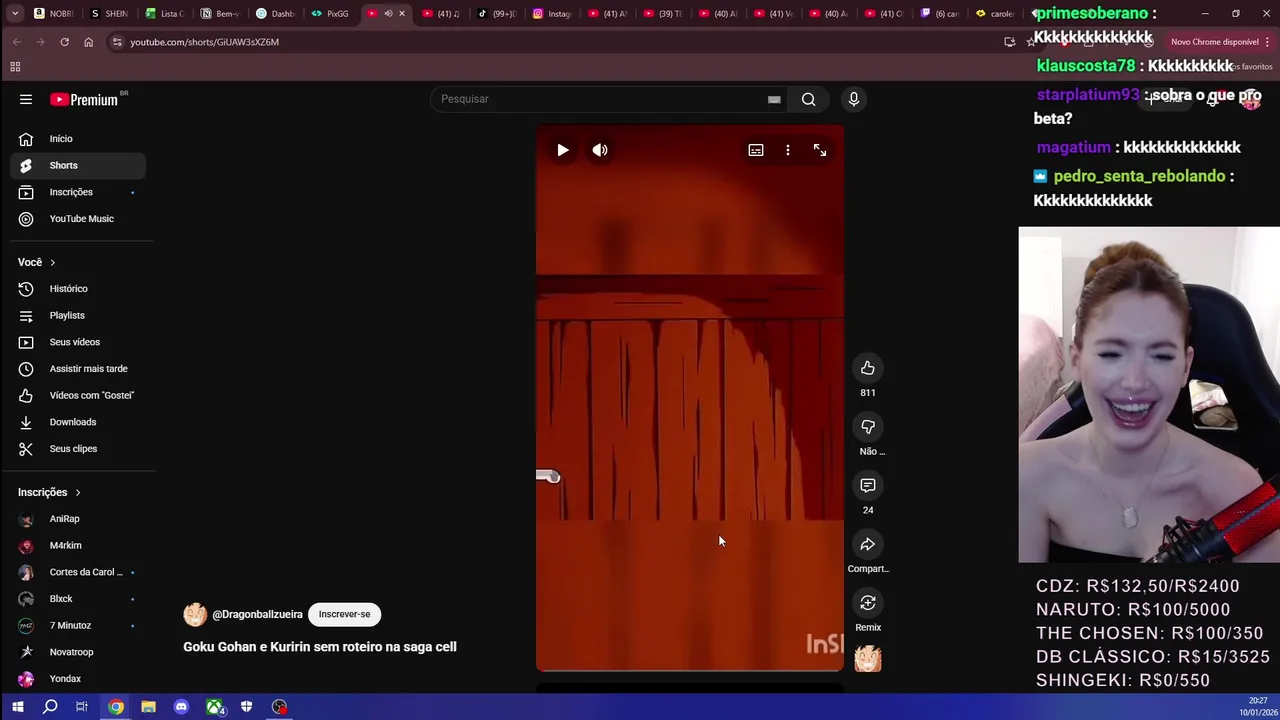Open the 24 comments panel
1280x720 pixels.
coord(868,485)
